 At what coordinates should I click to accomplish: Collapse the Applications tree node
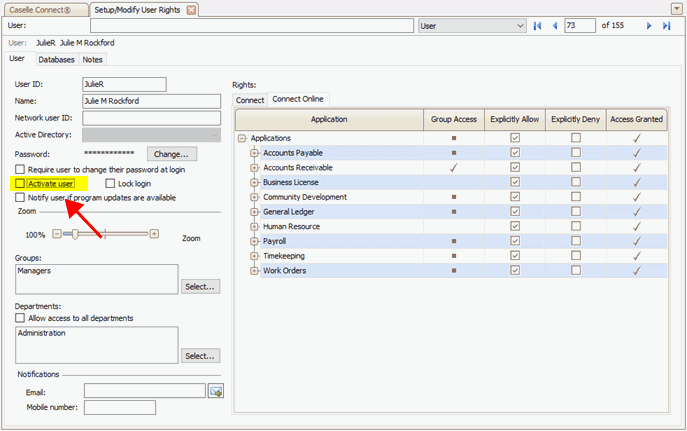click(242, 138)
